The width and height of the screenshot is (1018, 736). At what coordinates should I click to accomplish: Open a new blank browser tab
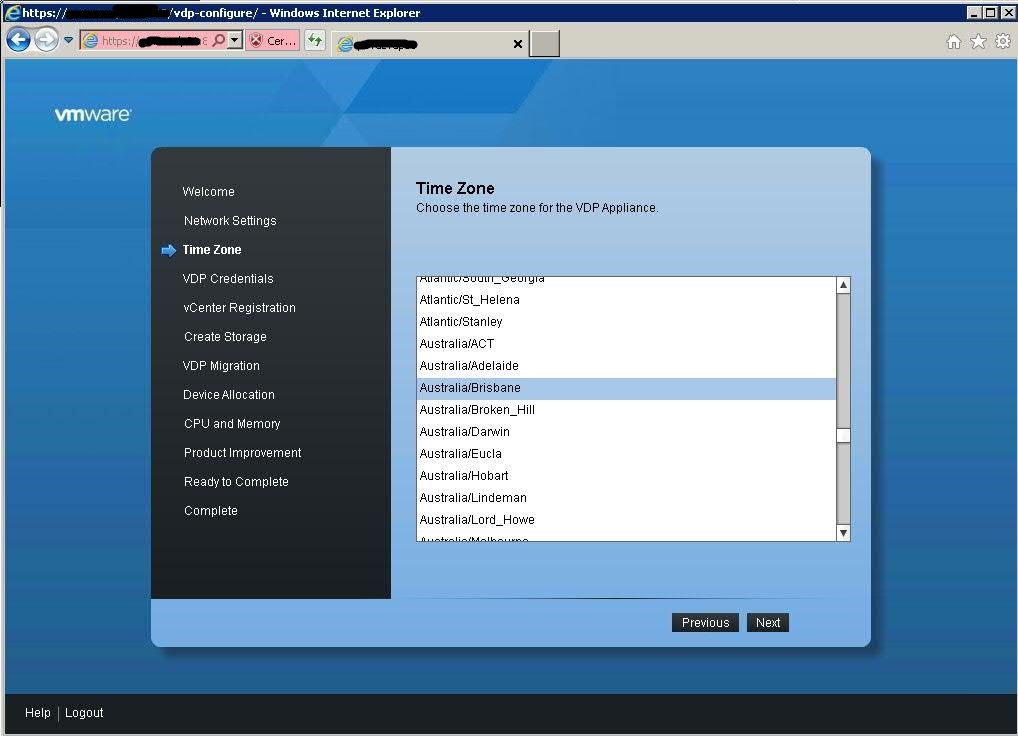tap(544, 43)
